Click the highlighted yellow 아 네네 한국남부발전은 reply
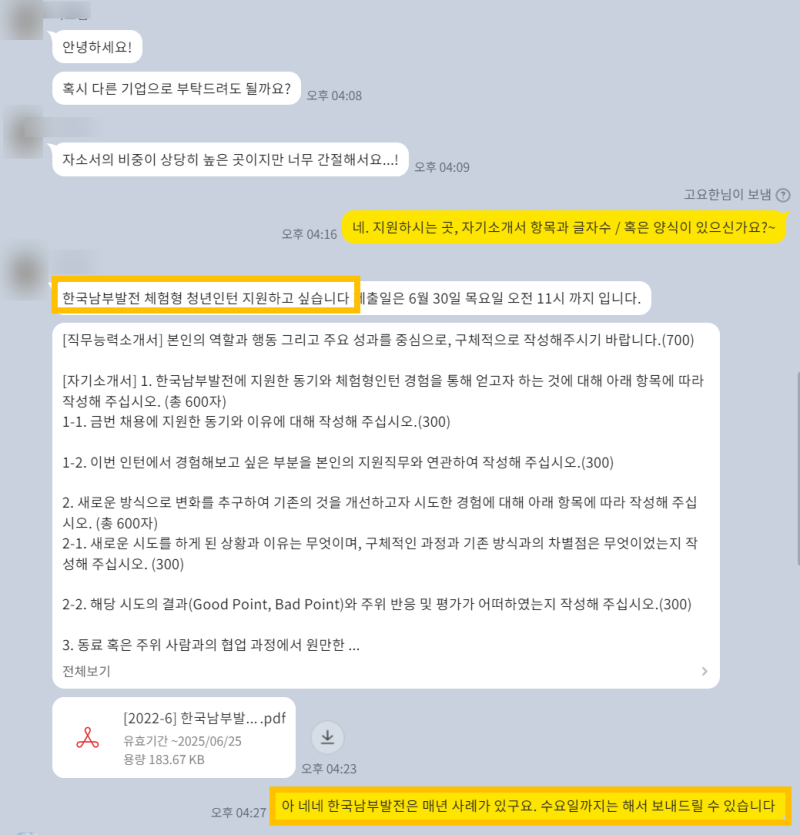800x835 pixels. [530, 806]
